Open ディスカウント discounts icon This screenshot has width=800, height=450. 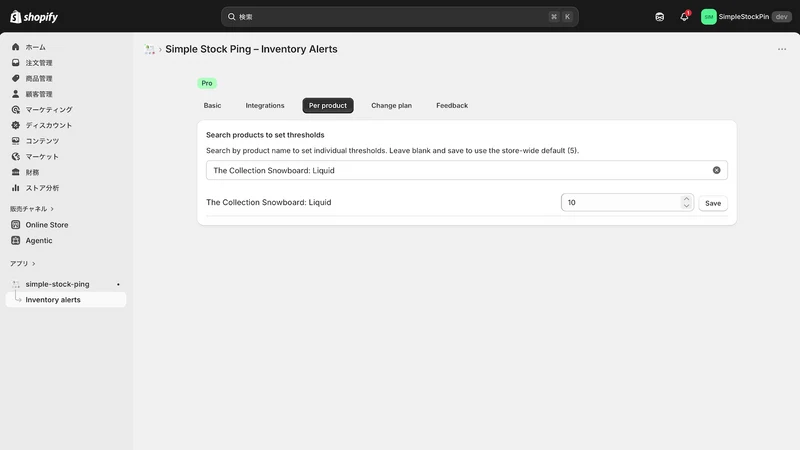15,125
